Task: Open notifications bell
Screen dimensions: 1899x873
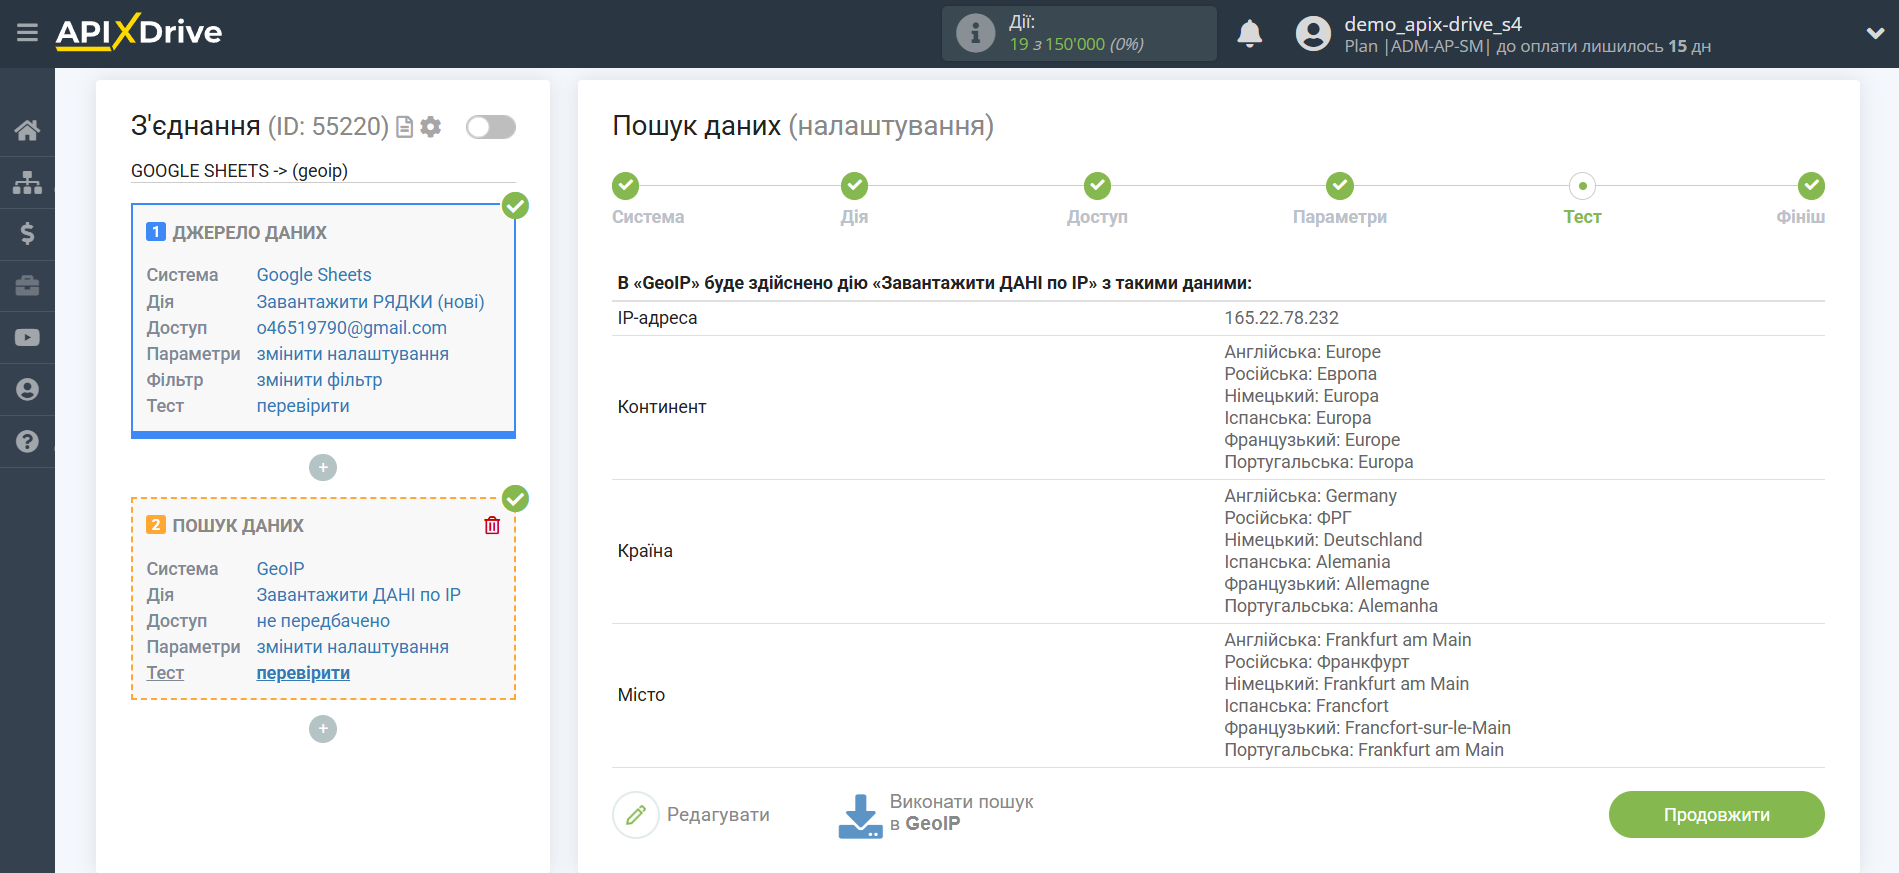Action: click(x=1249, y=33)
